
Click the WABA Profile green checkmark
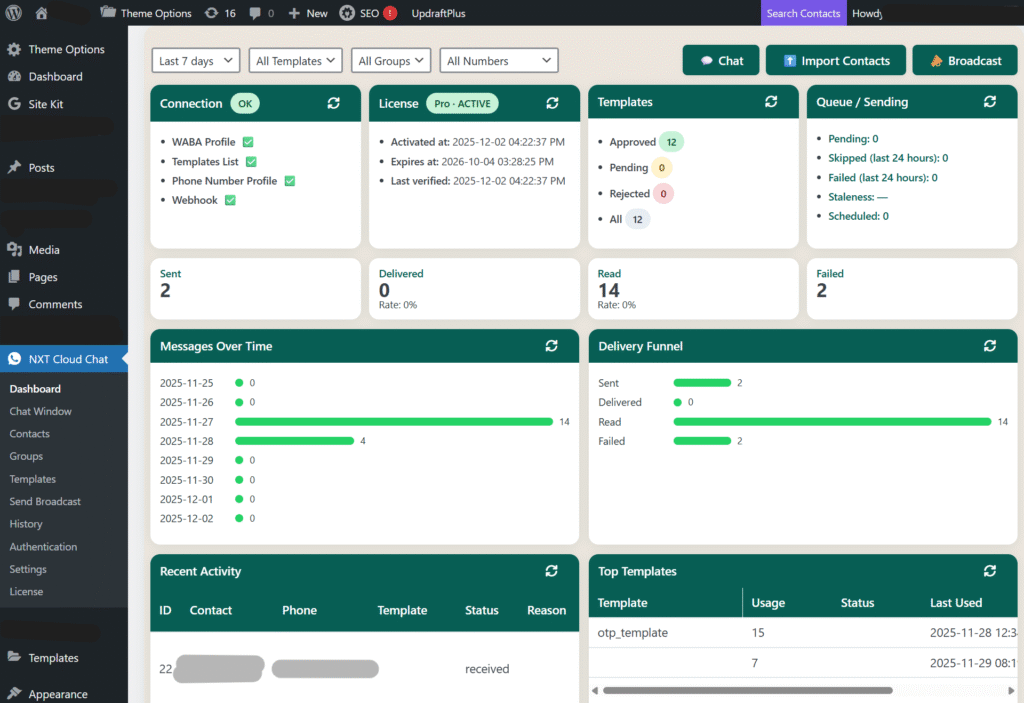click(248, 142)
